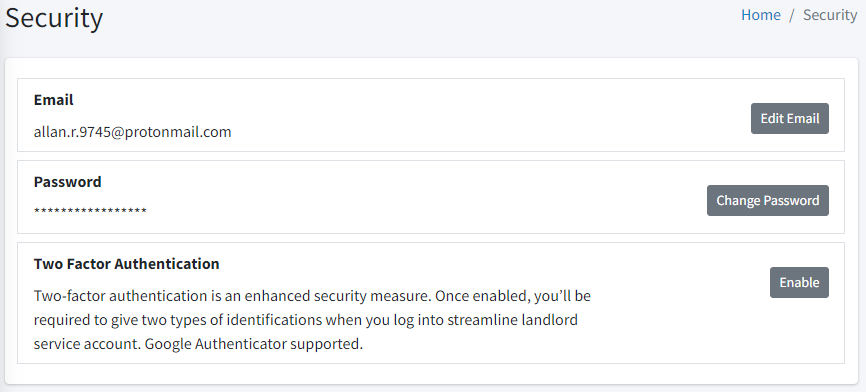Click inside the Email card area
866x392 pixels.
tap(431, 115)
